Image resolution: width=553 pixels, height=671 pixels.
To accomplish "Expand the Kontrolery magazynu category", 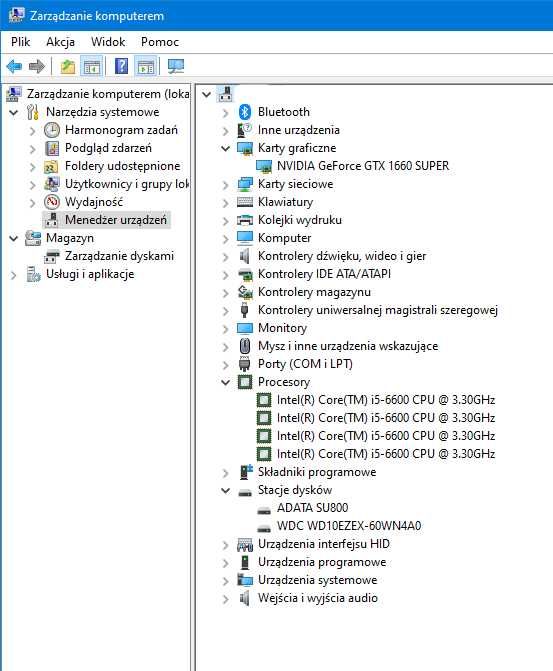I will tap(225, 293).
